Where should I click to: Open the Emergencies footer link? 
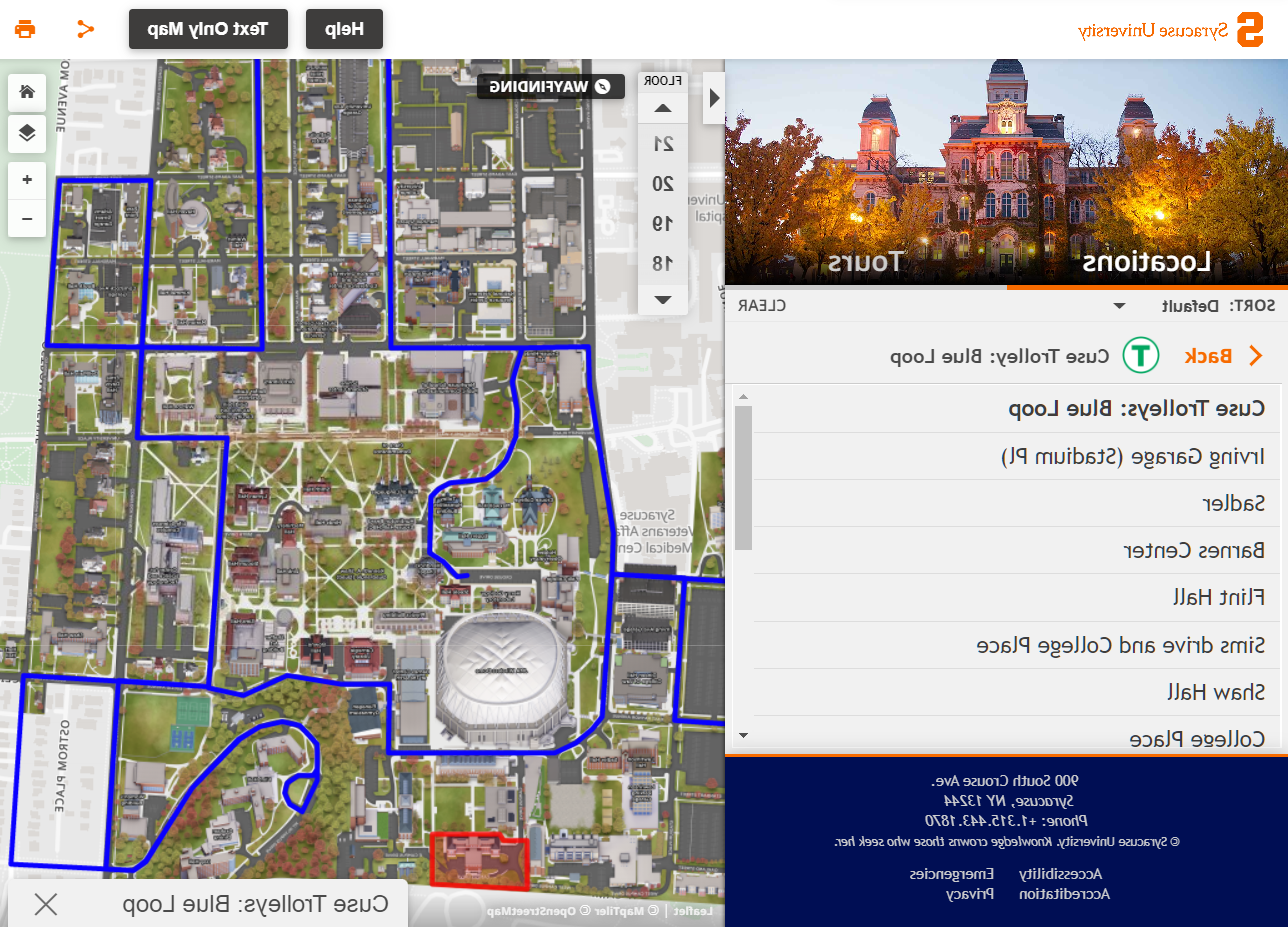[952, 873]
